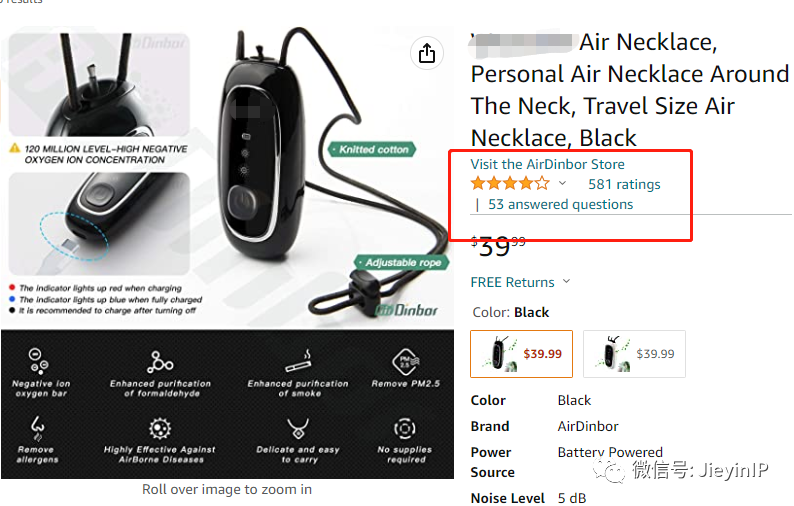Click the share icon on product image
This screenshot has width=794, height=506.
[x=426, y=53]
